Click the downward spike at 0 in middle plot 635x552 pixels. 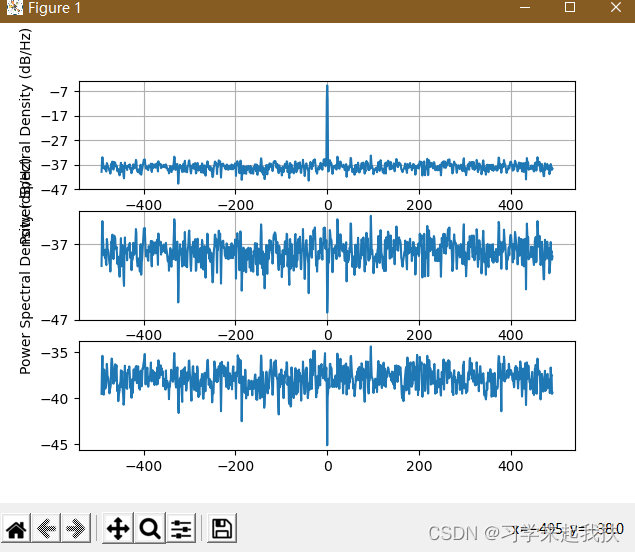coord(327,283)
